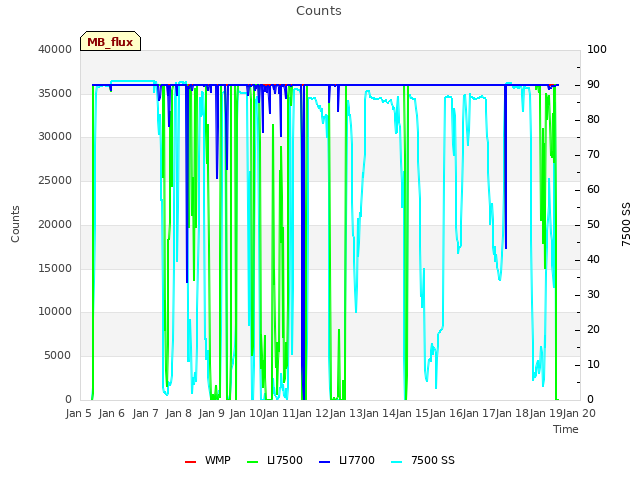Click the red WMP legend color marker
The height and width of the screenshot is (480, 640).
[x=191, y=462]
